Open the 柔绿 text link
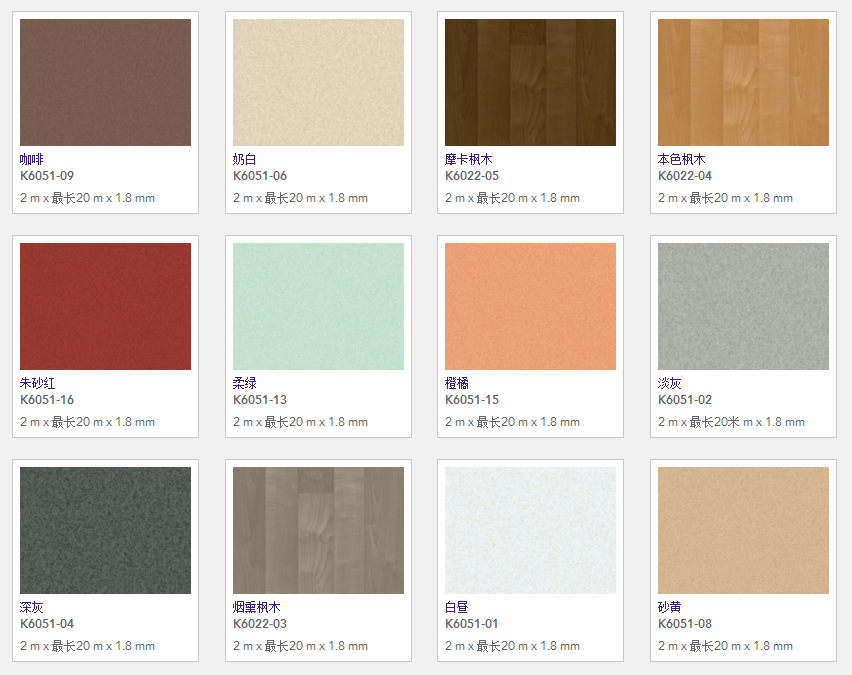852x675 pixels. [x=245, y=383]
